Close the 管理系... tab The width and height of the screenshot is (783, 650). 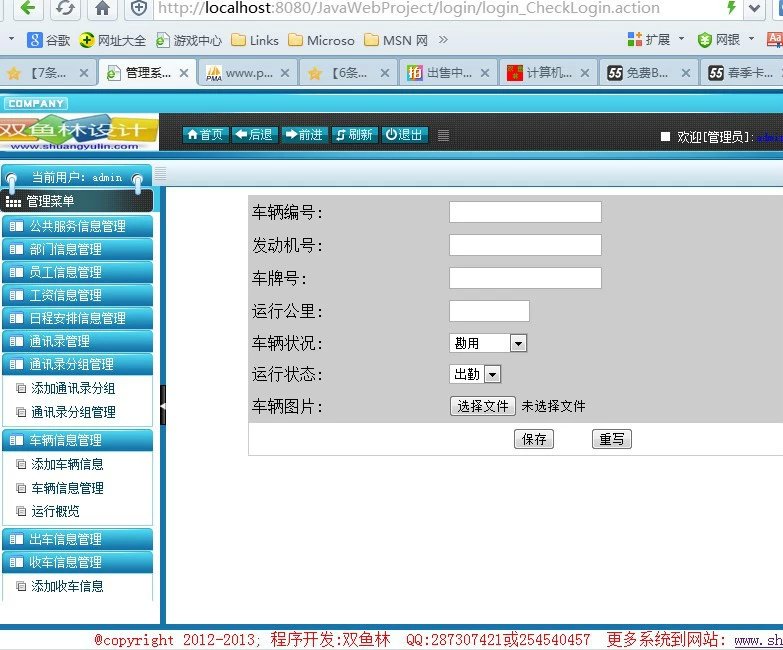point(184,73)
